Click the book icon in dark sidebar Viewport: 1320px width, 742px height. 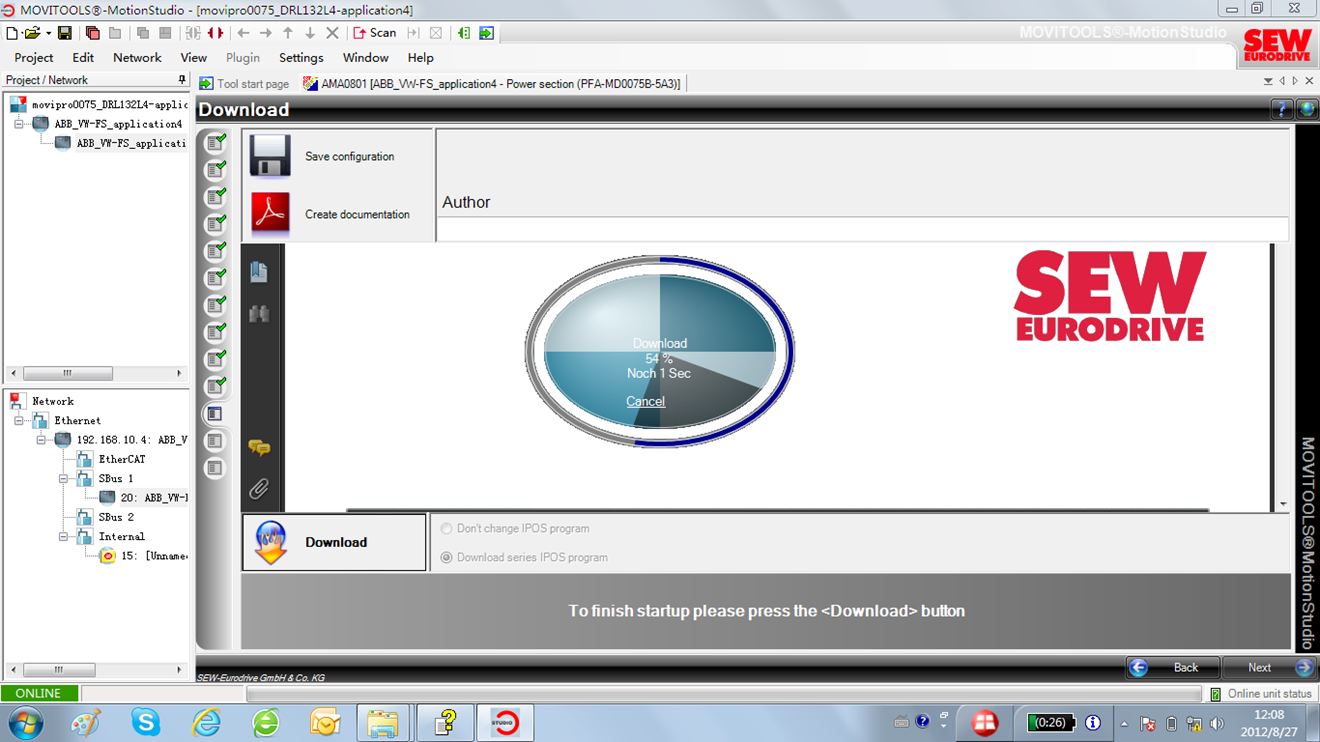point(259,271)
